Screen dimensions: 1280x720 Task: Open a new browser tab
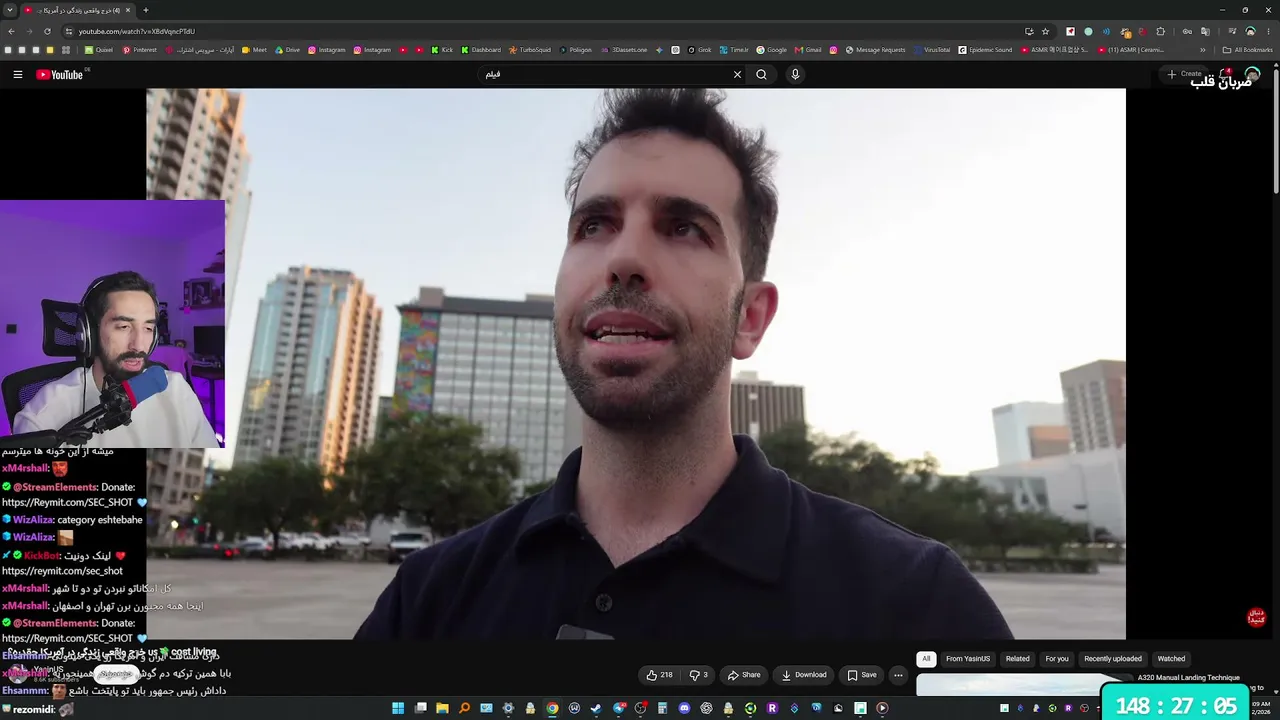pos(145,10)
